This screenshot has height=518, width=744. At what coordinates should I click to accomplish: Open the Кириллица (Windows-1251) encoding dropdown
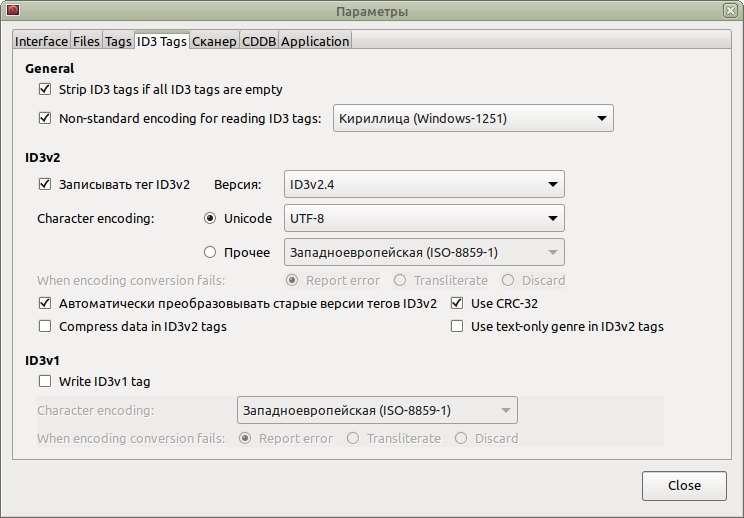pyautogui.click(x=473, y=118)
